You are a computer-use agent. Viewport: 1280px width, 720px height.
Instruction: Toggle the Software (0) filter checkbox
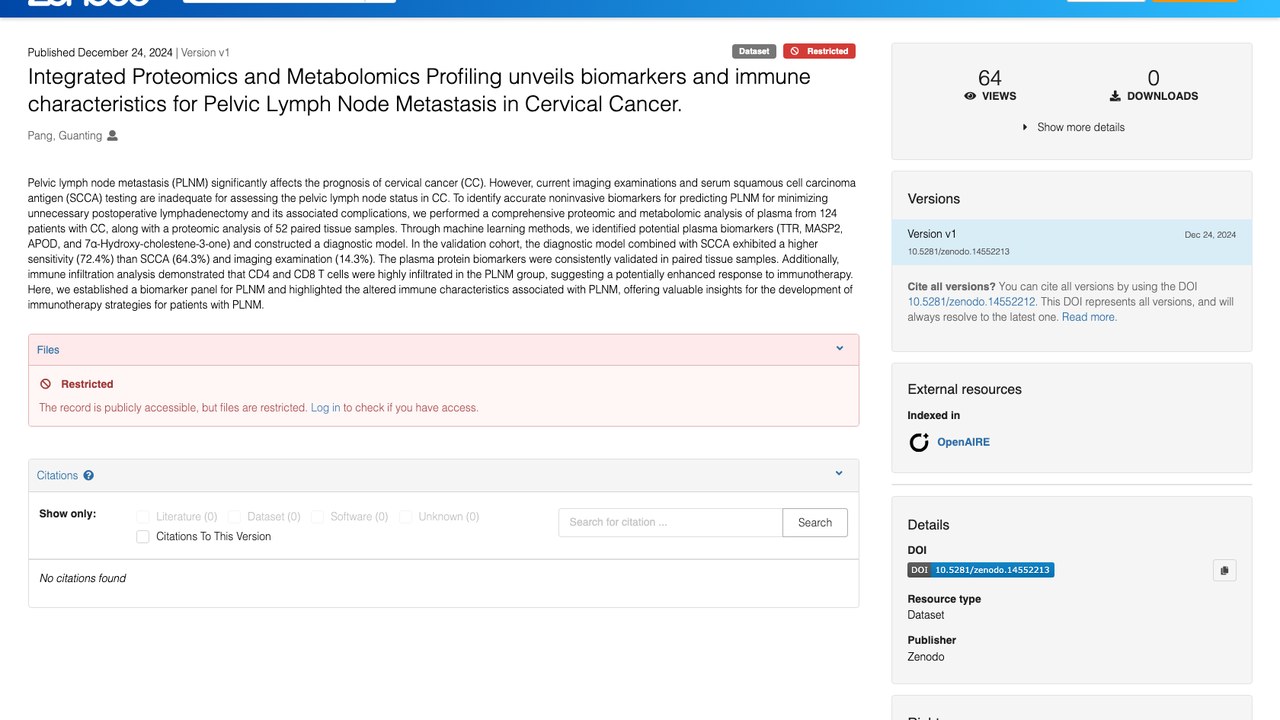tap(317, 517)
